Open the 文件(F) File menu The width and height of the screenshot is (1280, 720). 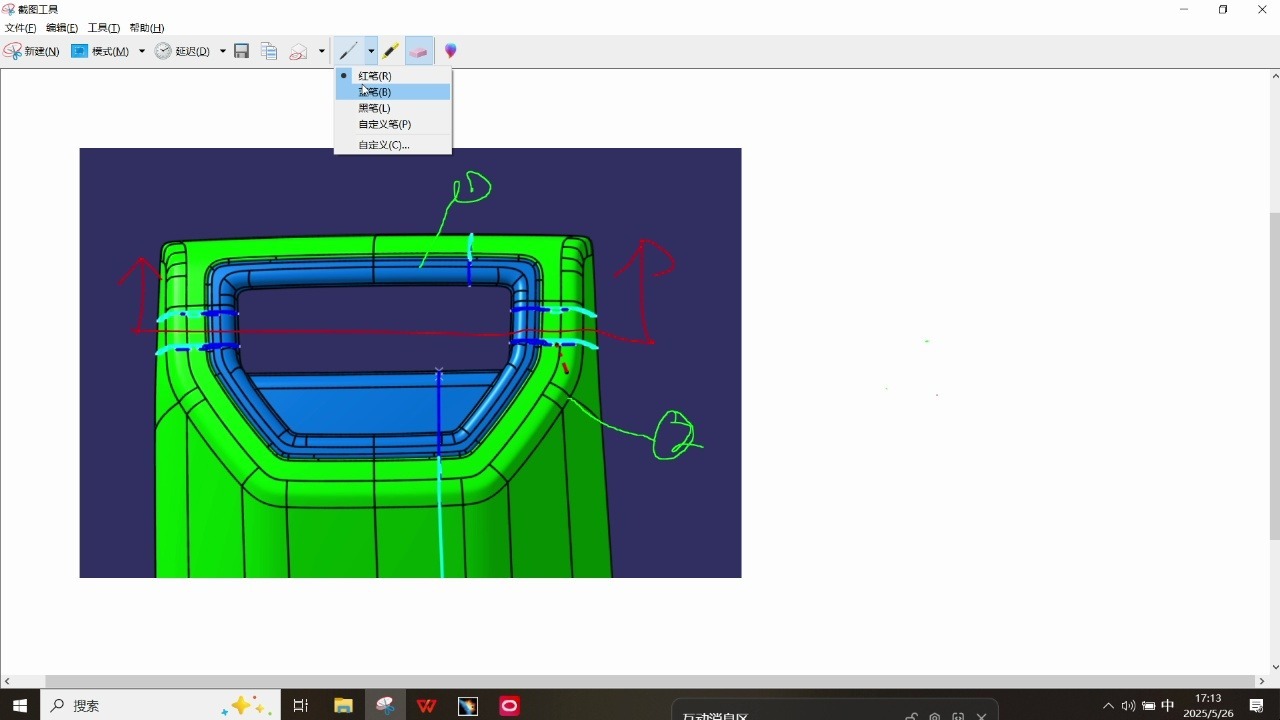[21, 28]
